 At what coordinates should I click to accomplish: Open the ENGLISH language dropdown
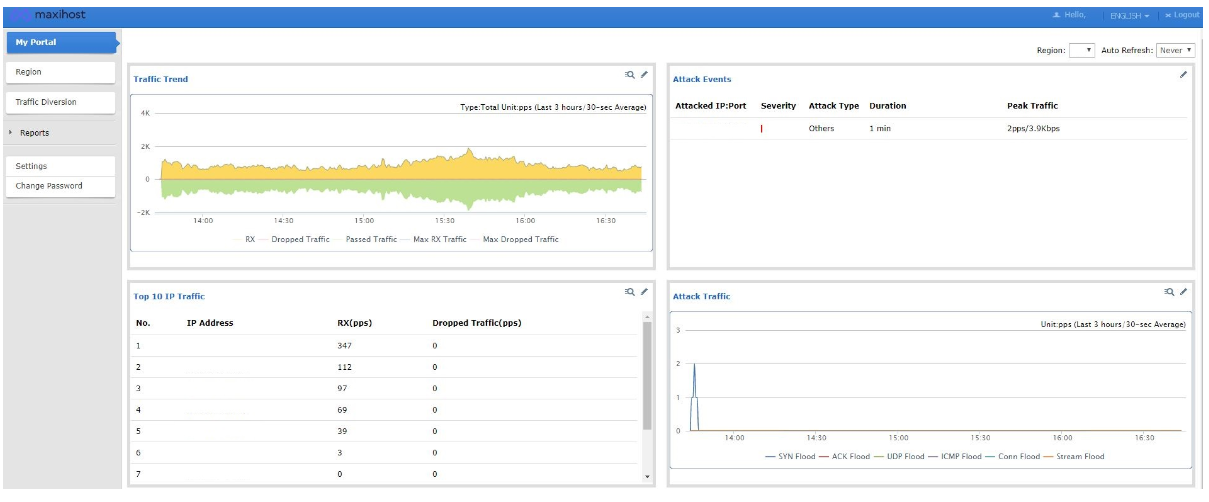[1129, 16]
